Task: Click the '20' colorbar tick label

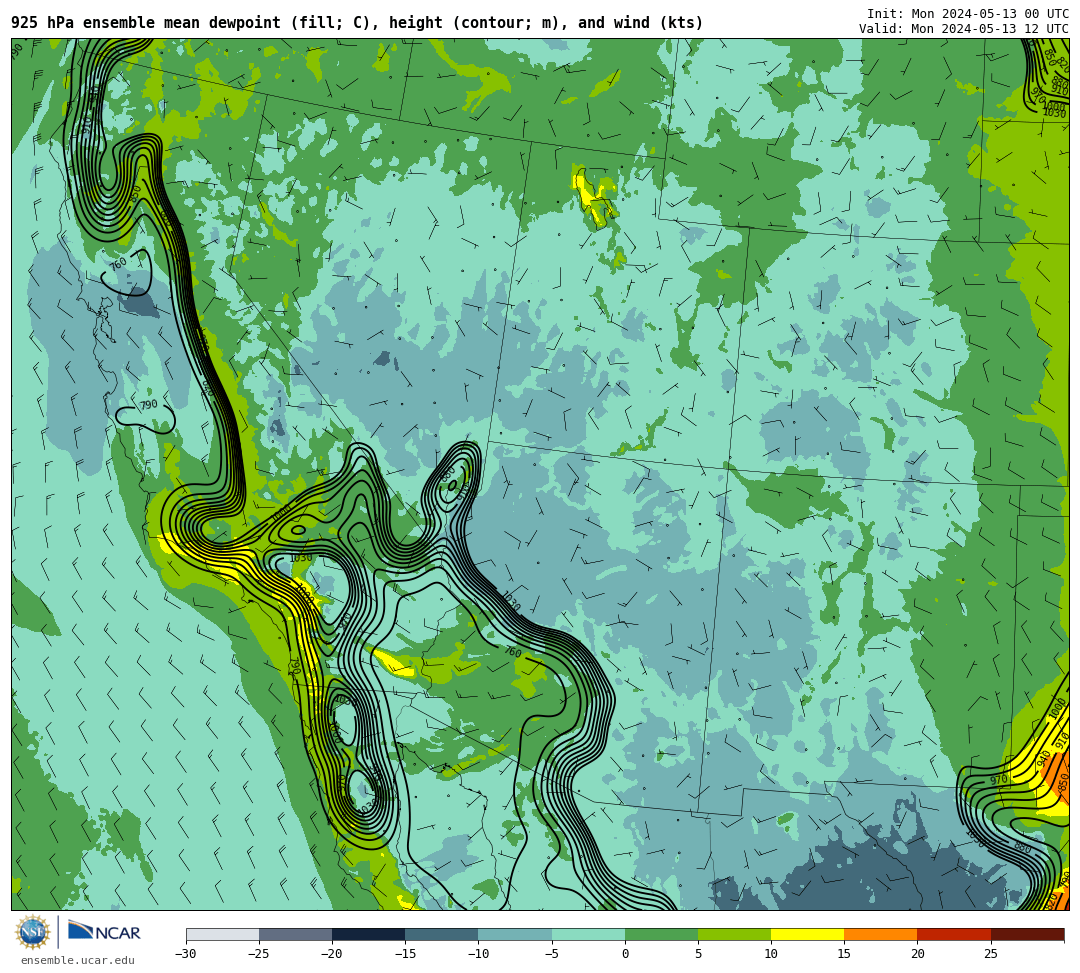Action: coord(917,954)
